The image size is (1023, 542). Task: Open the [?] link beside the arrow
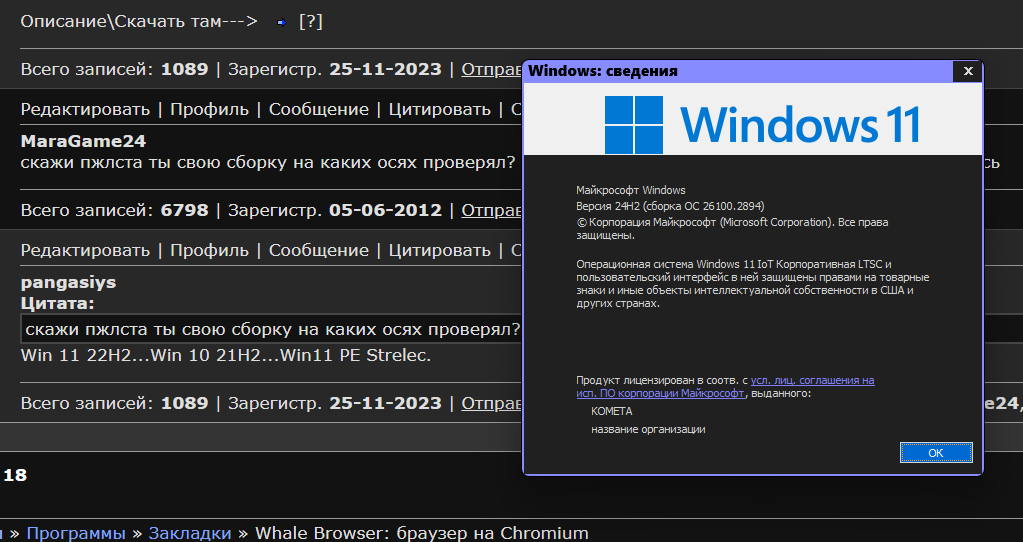(311, 22)
